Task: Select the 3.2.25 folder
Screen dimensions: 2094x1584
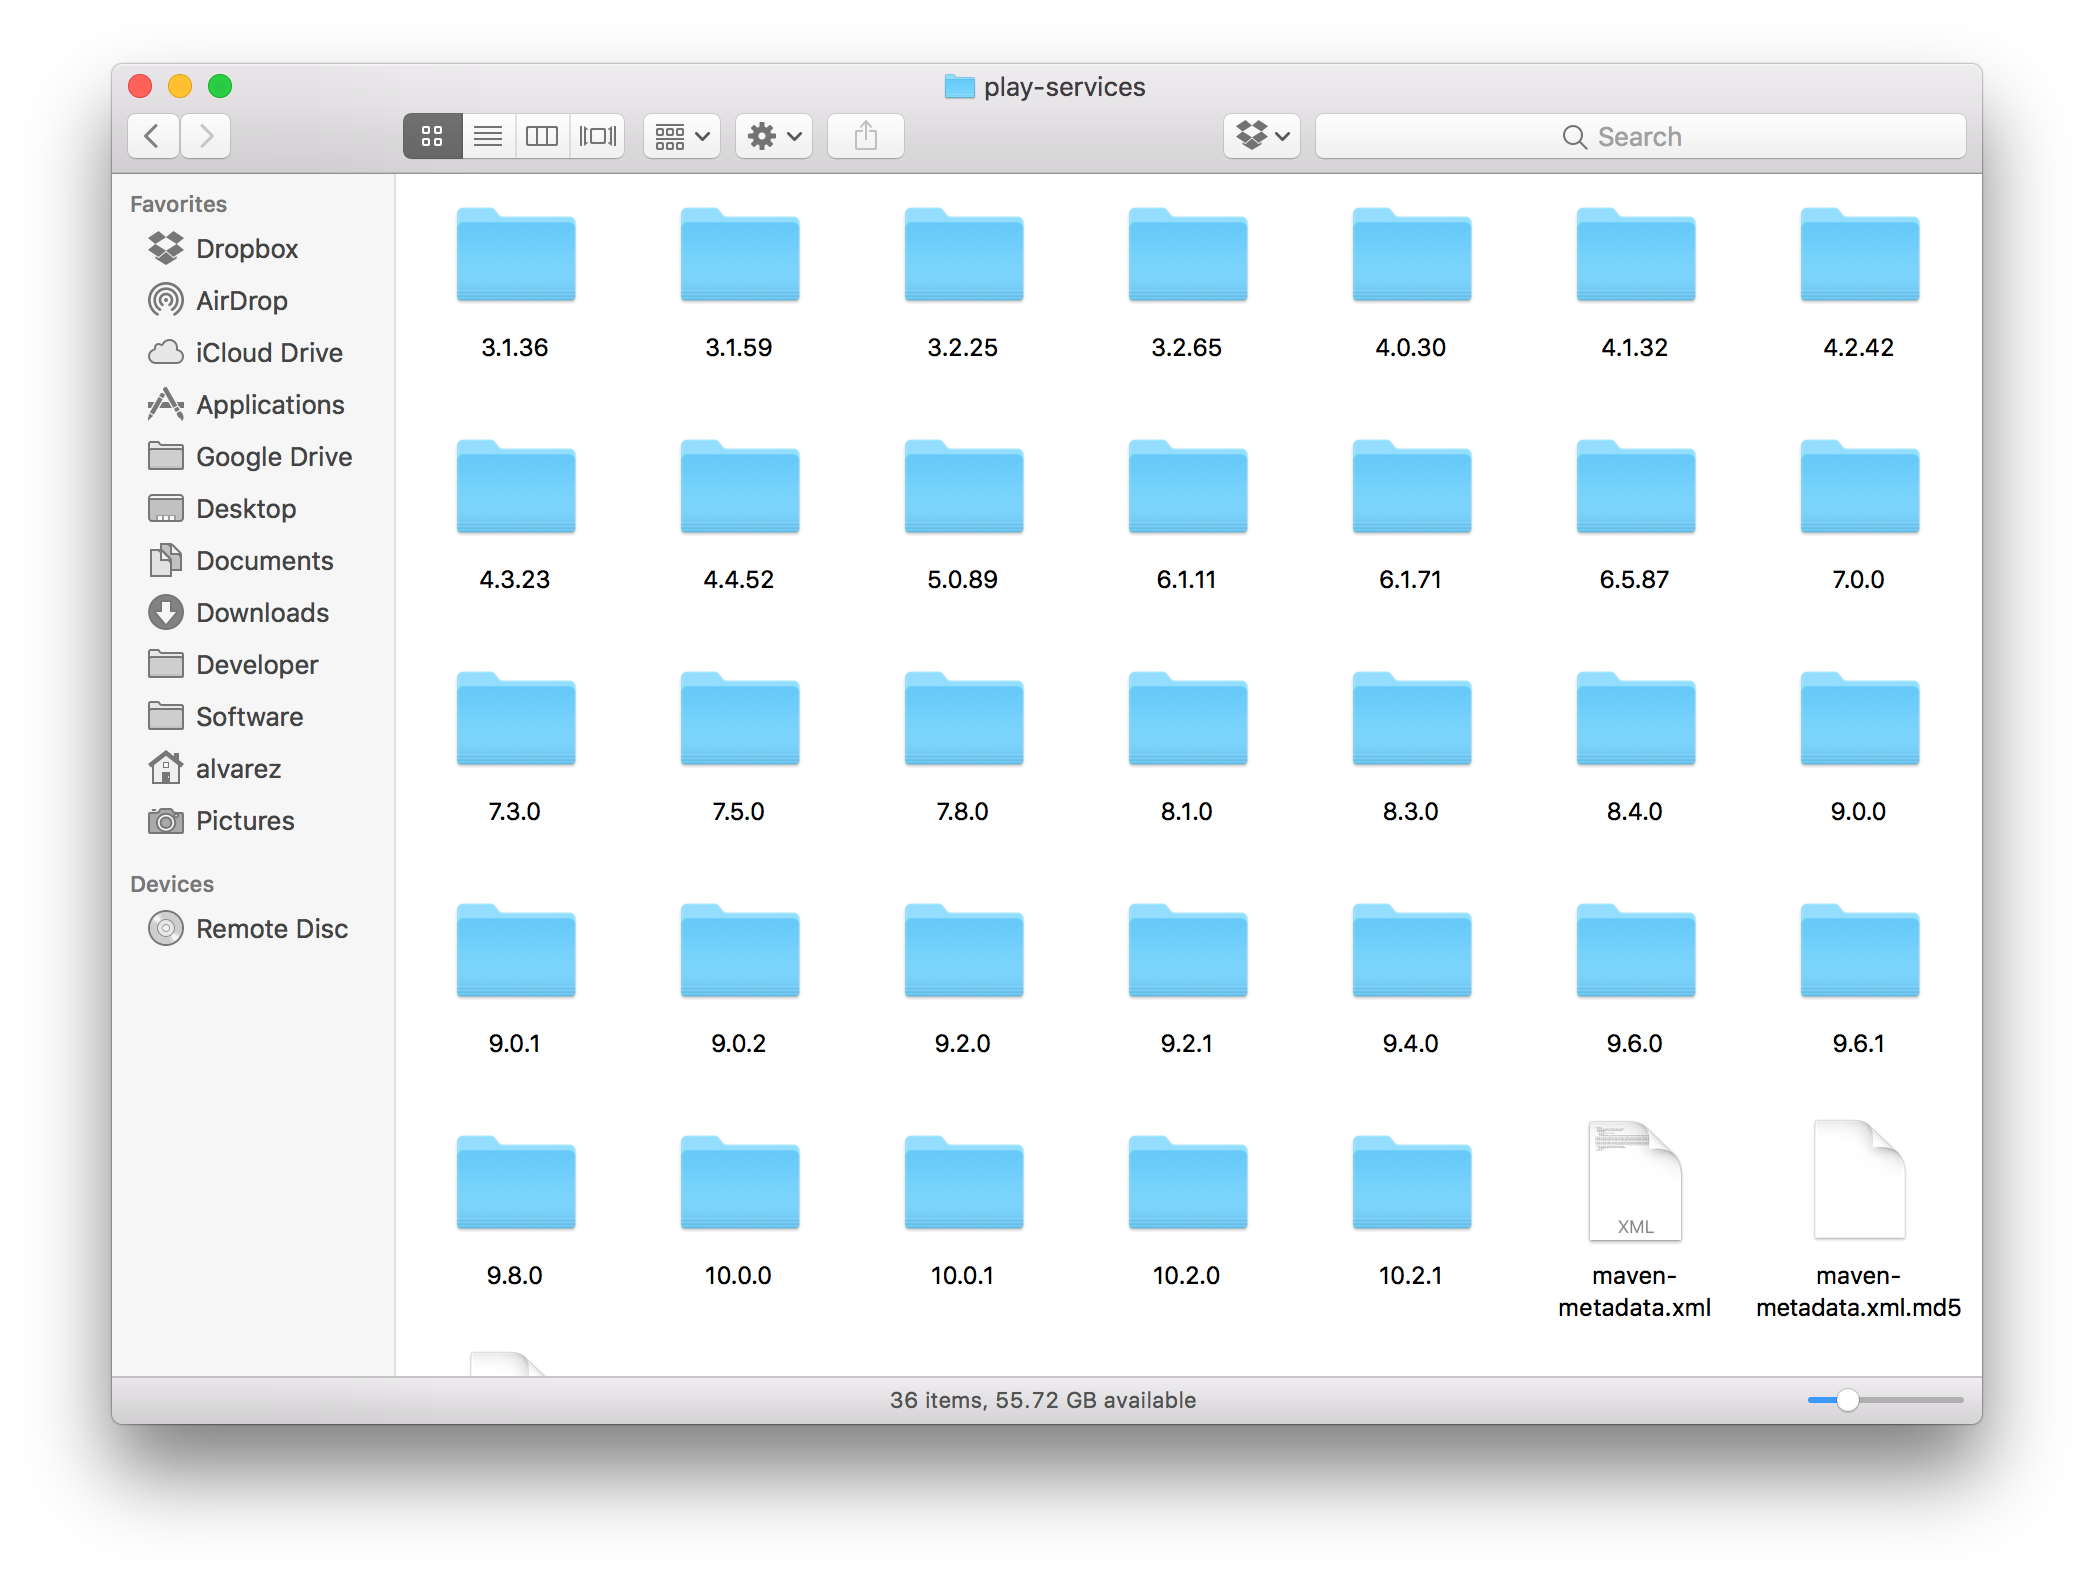Action: coord(964,255)
